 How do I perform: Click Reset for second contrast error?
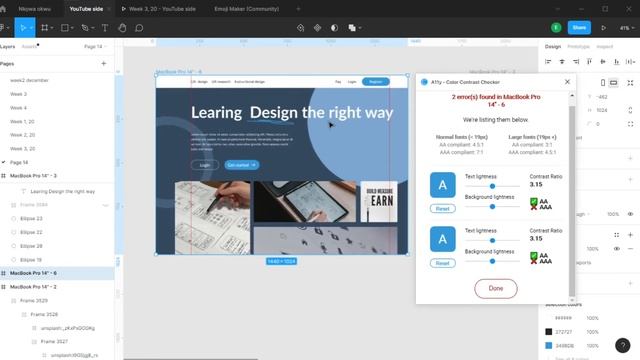click(x=442, y=263)
